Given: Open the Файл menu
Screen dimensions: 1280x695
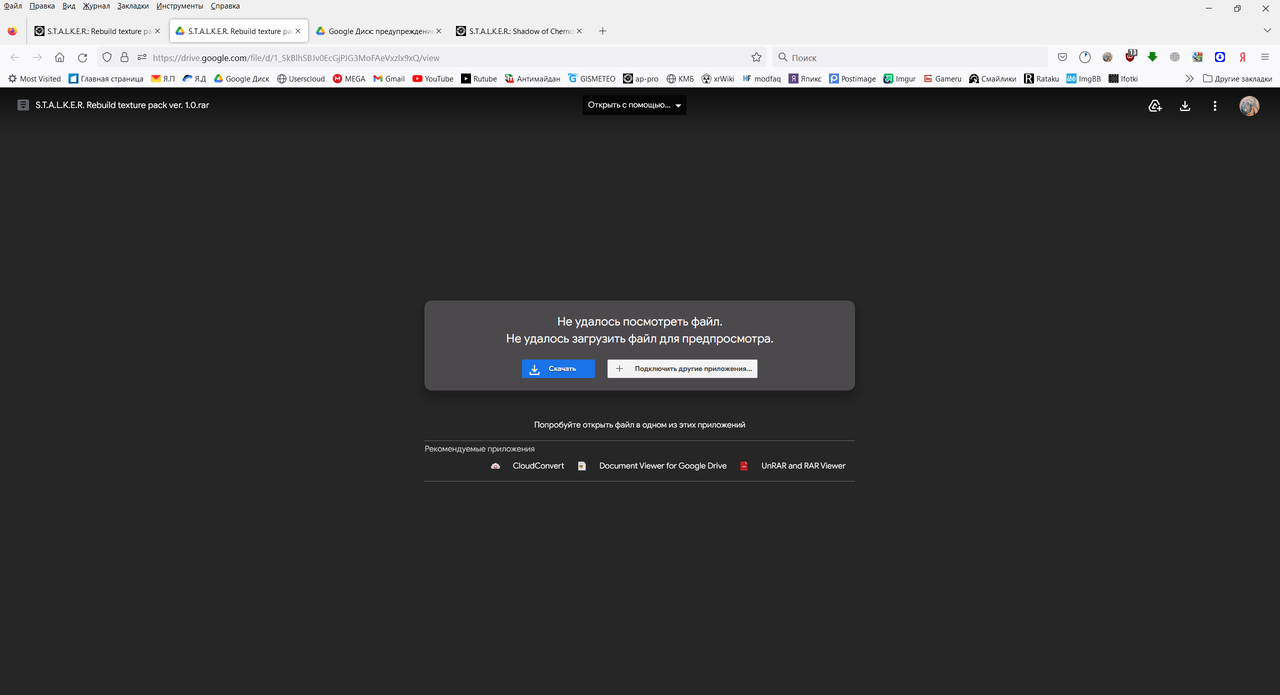Looking at the screenshot, I should point(13,6).
